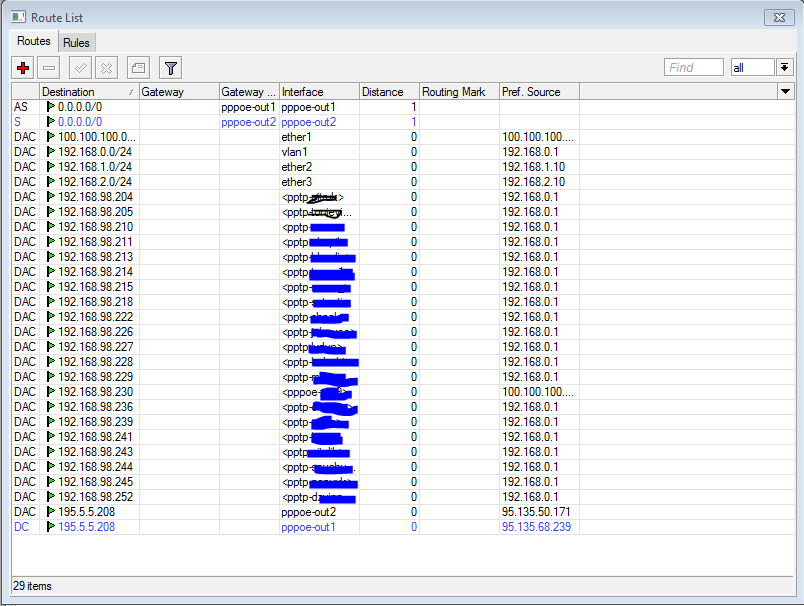Switch to the Routes tab
This screenshot has height=606, width=804.
34,41
